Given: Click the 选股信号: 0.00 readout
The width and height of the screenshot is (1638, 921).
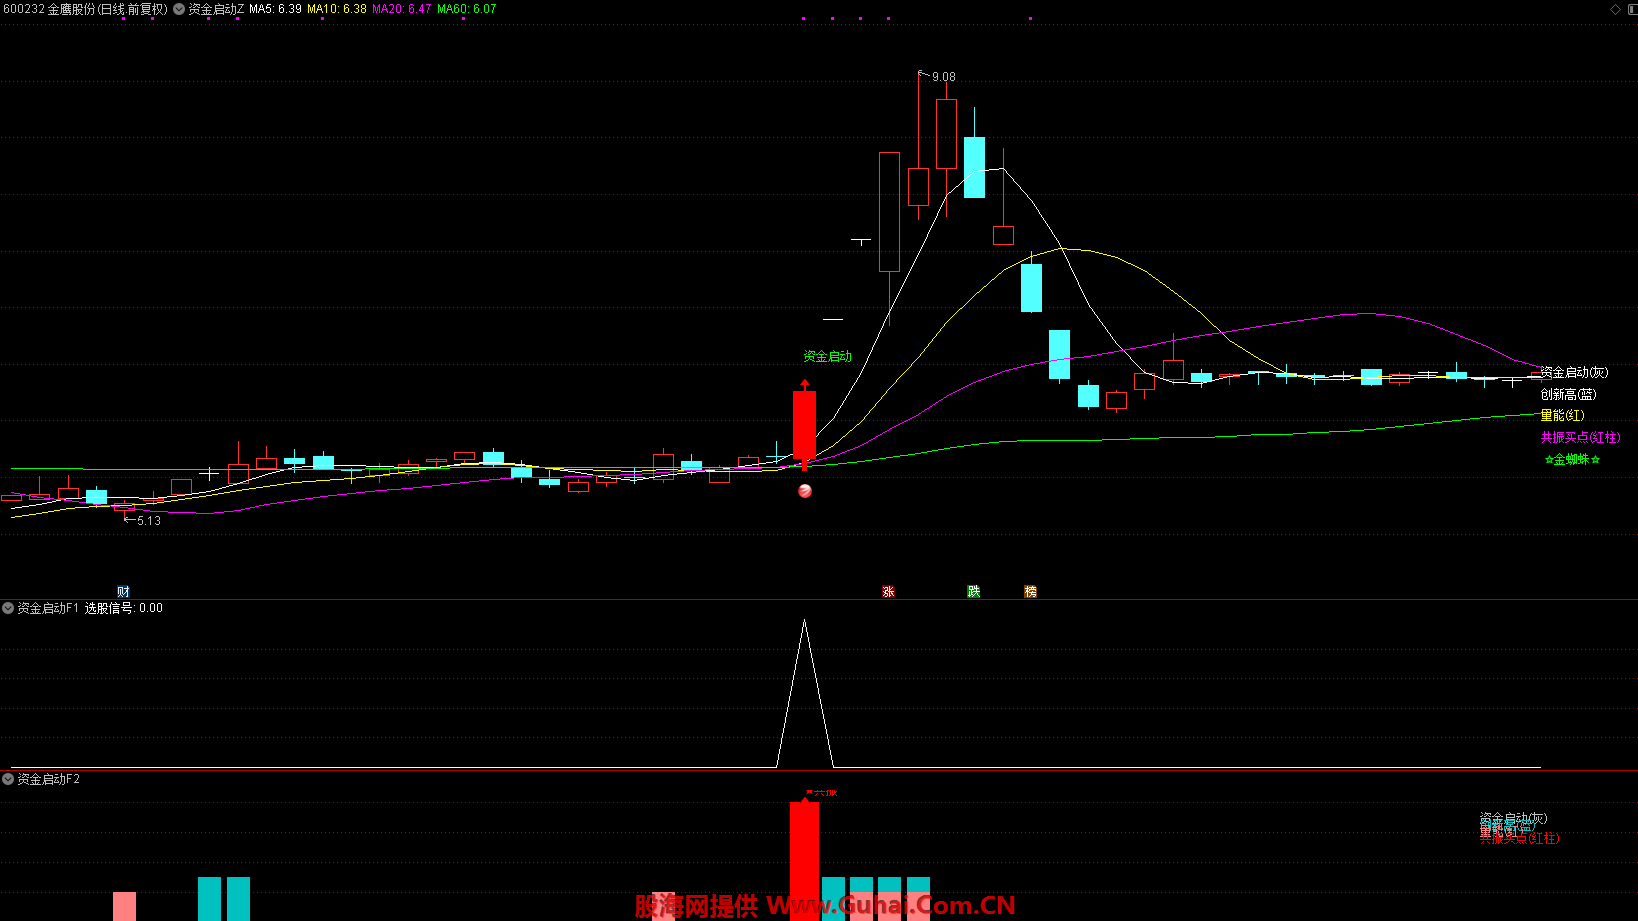Looking at the screenshot, I should (123, 608).
